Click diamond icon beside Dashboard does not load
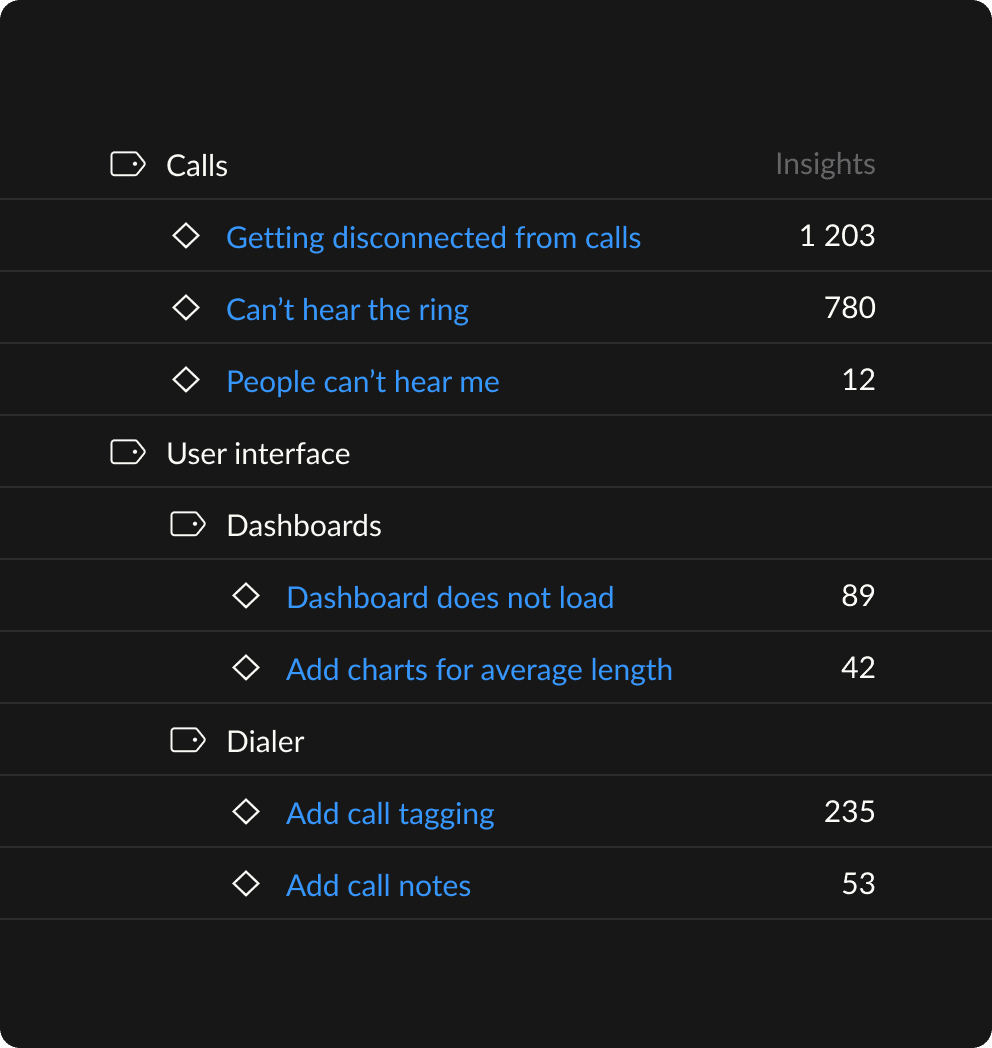The width and height of the screenshot is (992, 1048). tap(246, 596)
